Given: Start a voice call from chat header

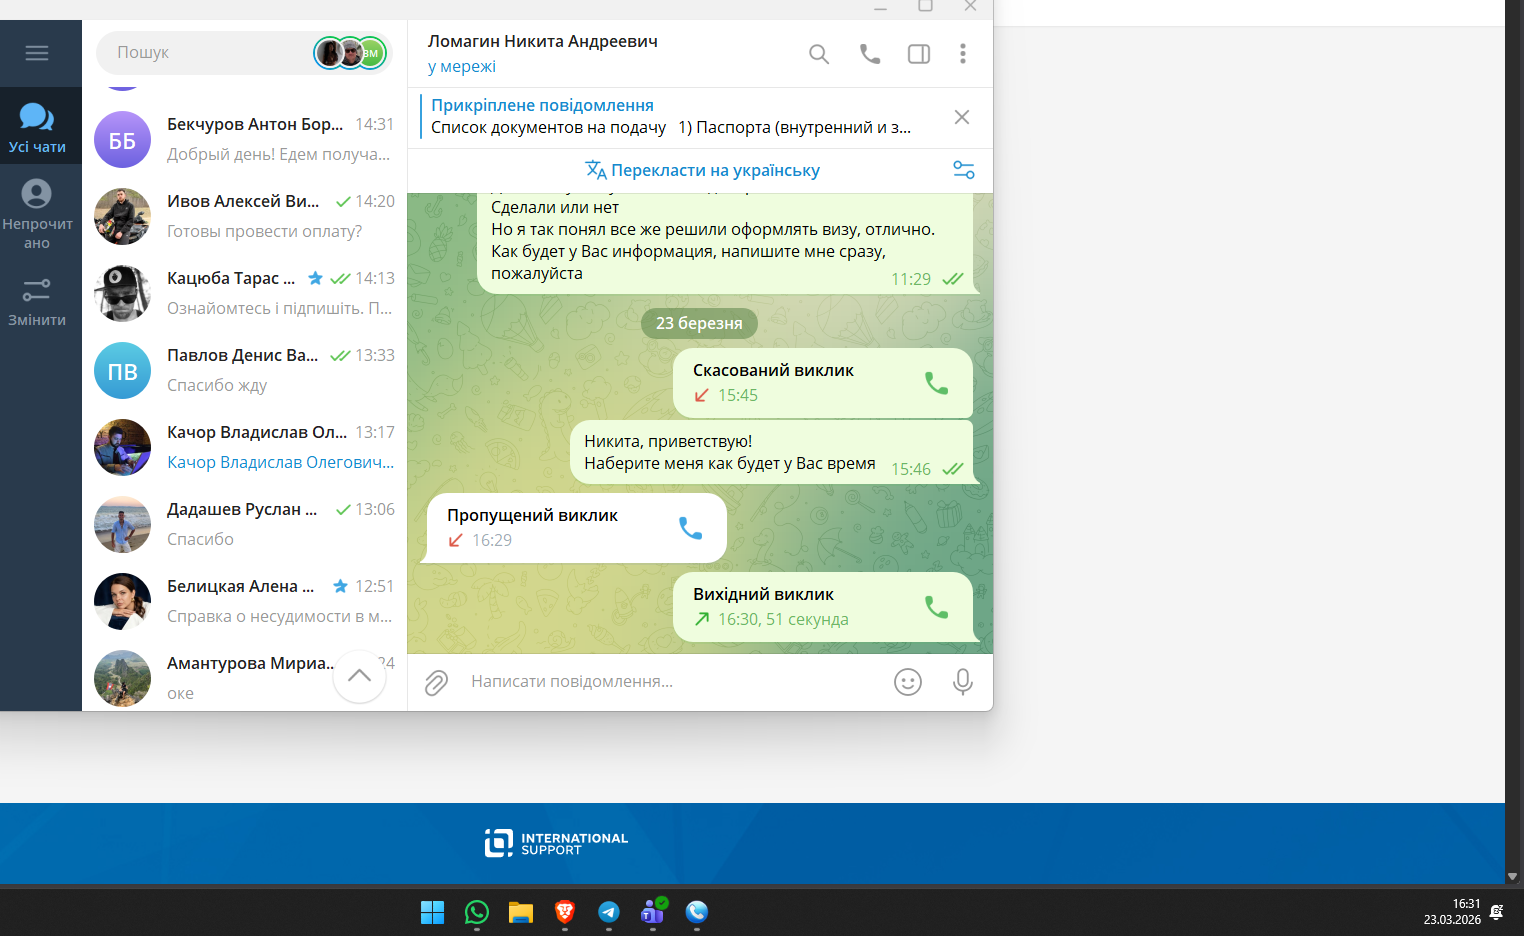Looking at the screenshot, I should pos(870,54).
